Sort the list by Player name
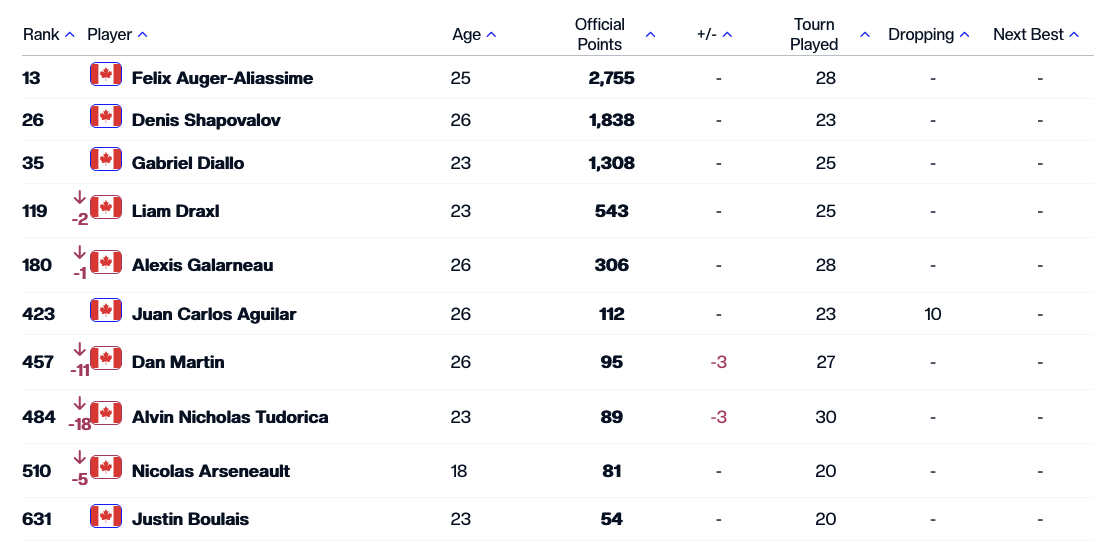1114x560 pixels. click(142, 35)
